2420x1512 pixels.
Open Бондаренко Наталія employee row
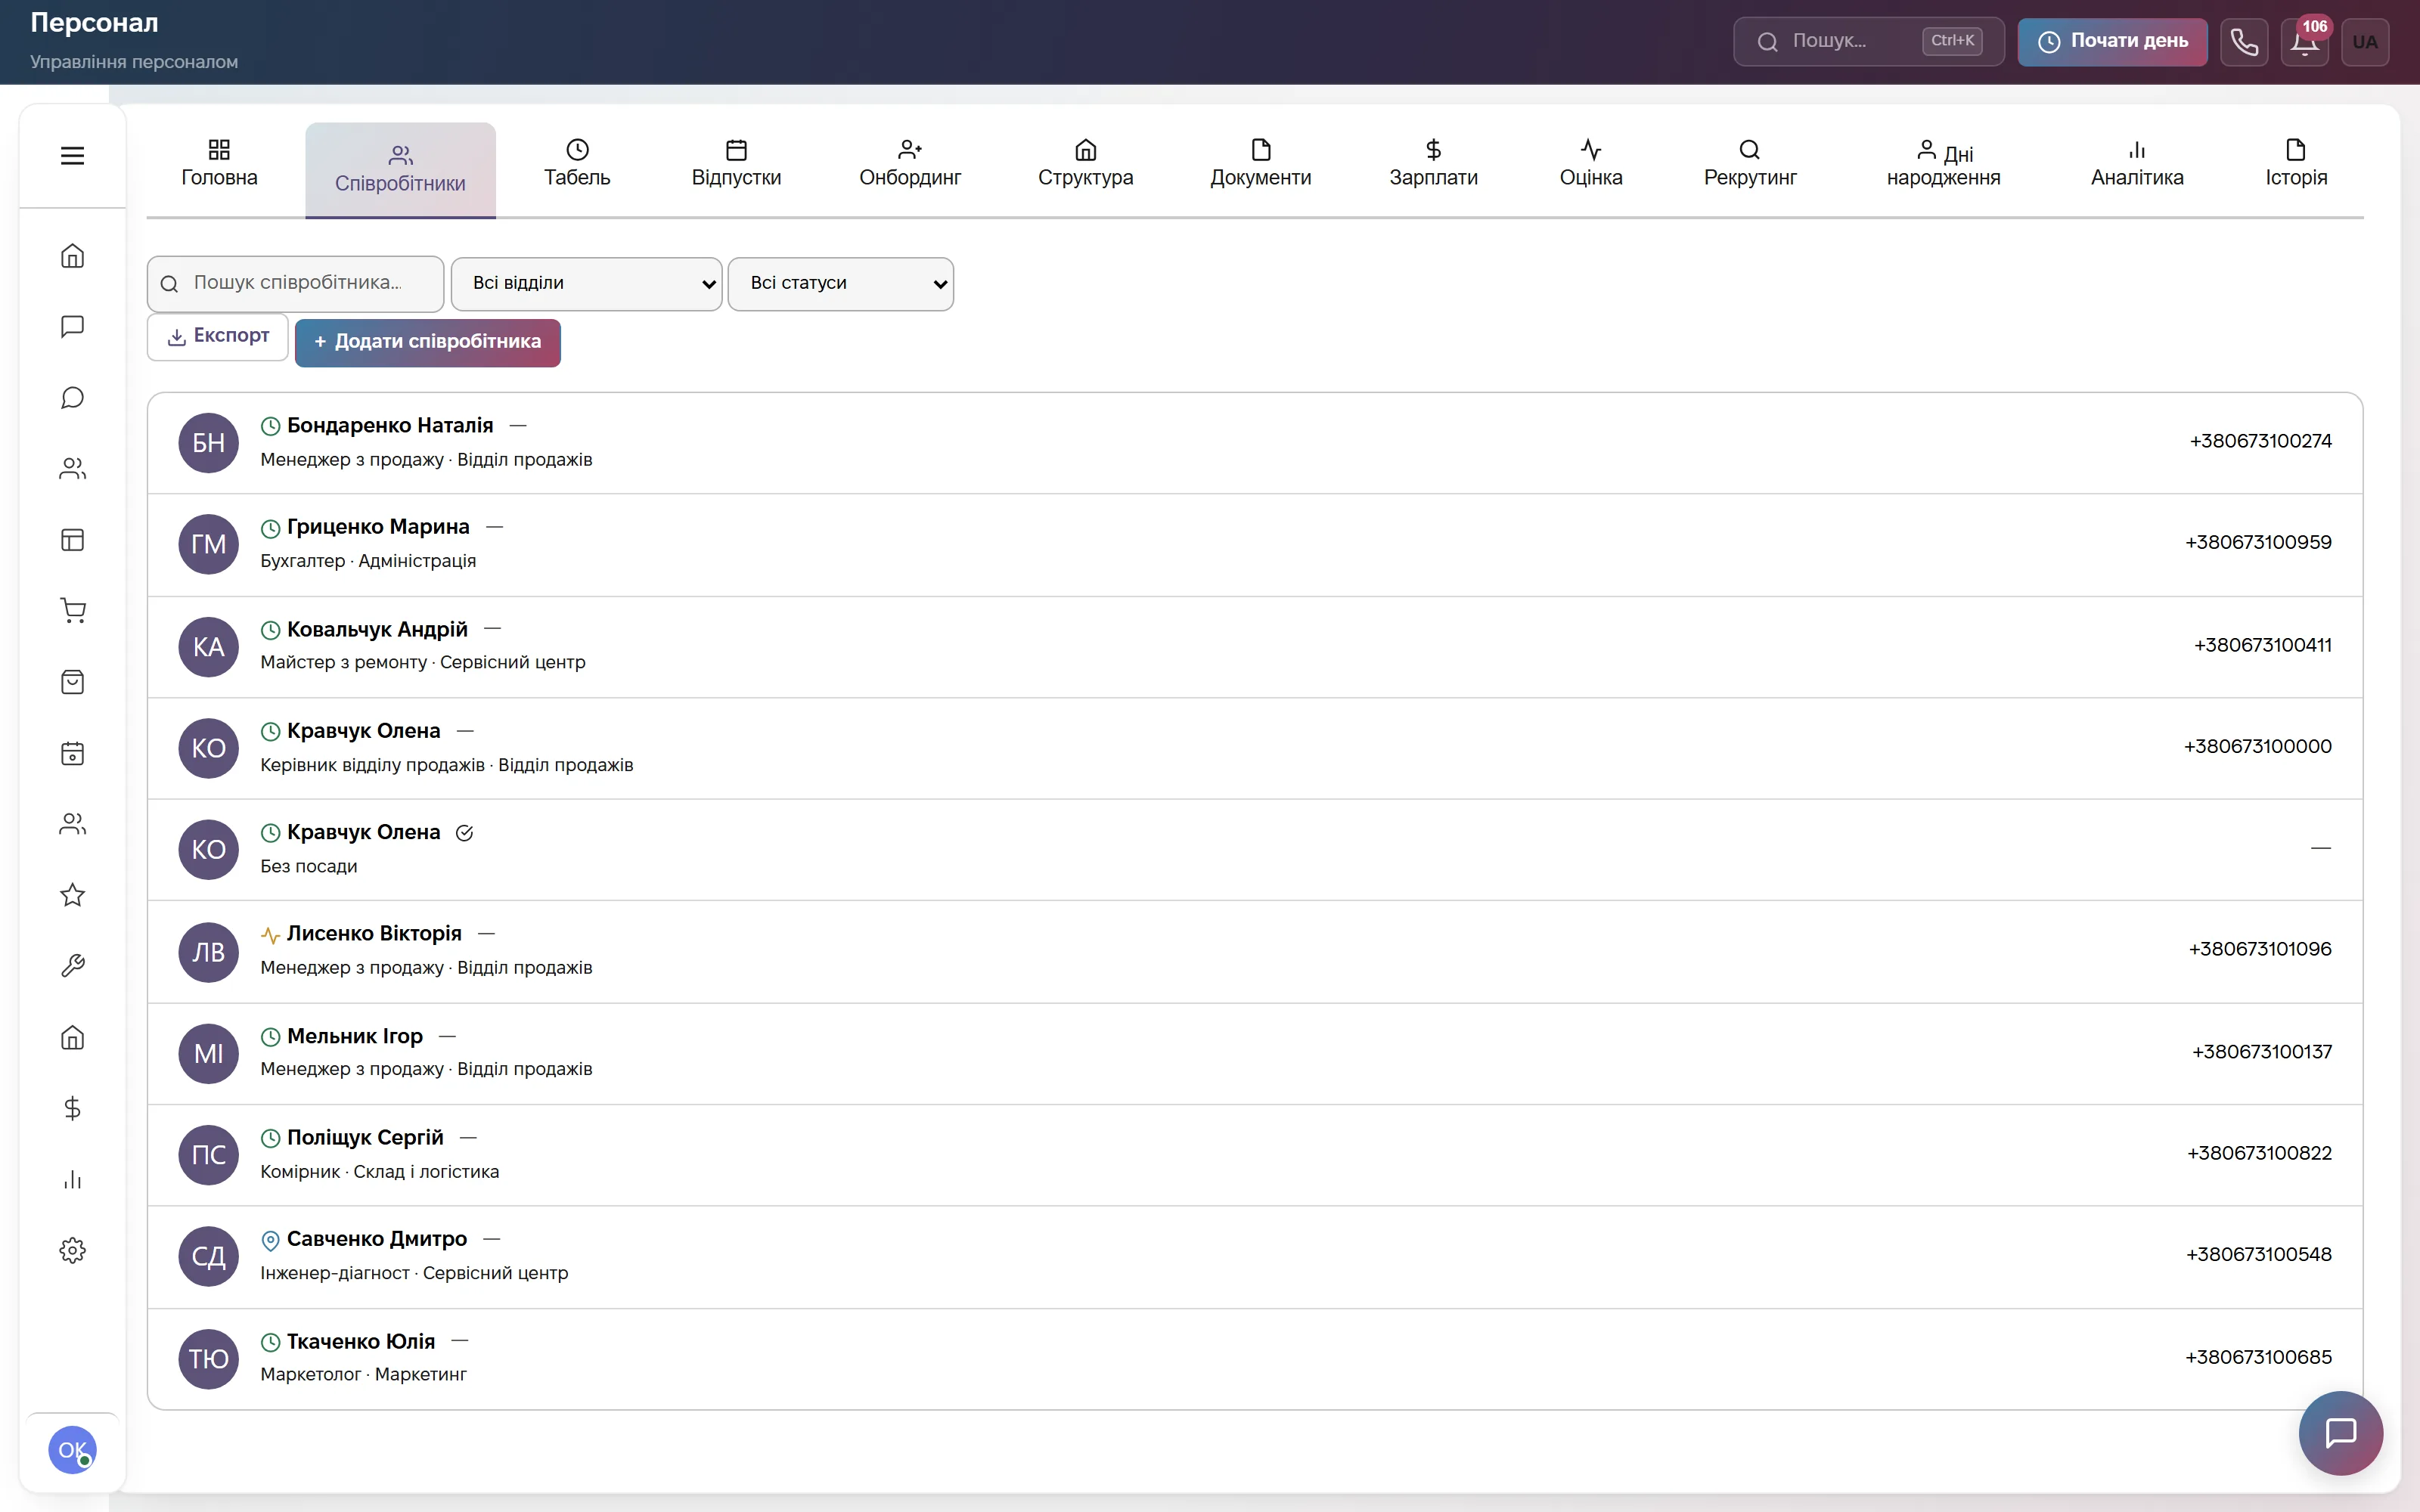click(1255, 443)
